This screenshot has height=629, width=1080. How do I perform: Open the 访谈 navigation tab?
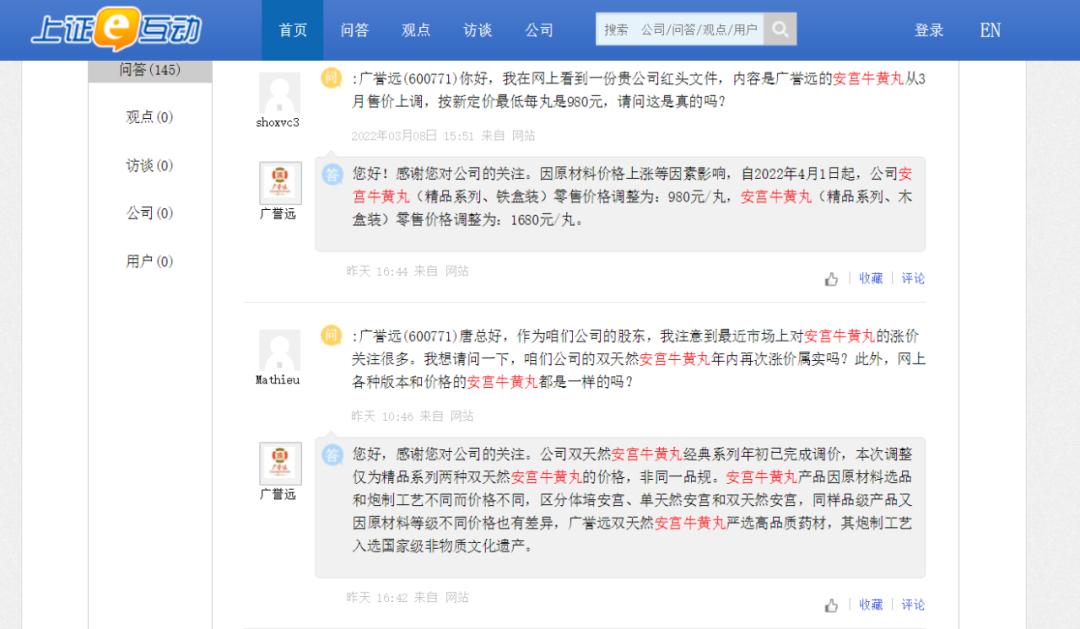pos(477,30)
